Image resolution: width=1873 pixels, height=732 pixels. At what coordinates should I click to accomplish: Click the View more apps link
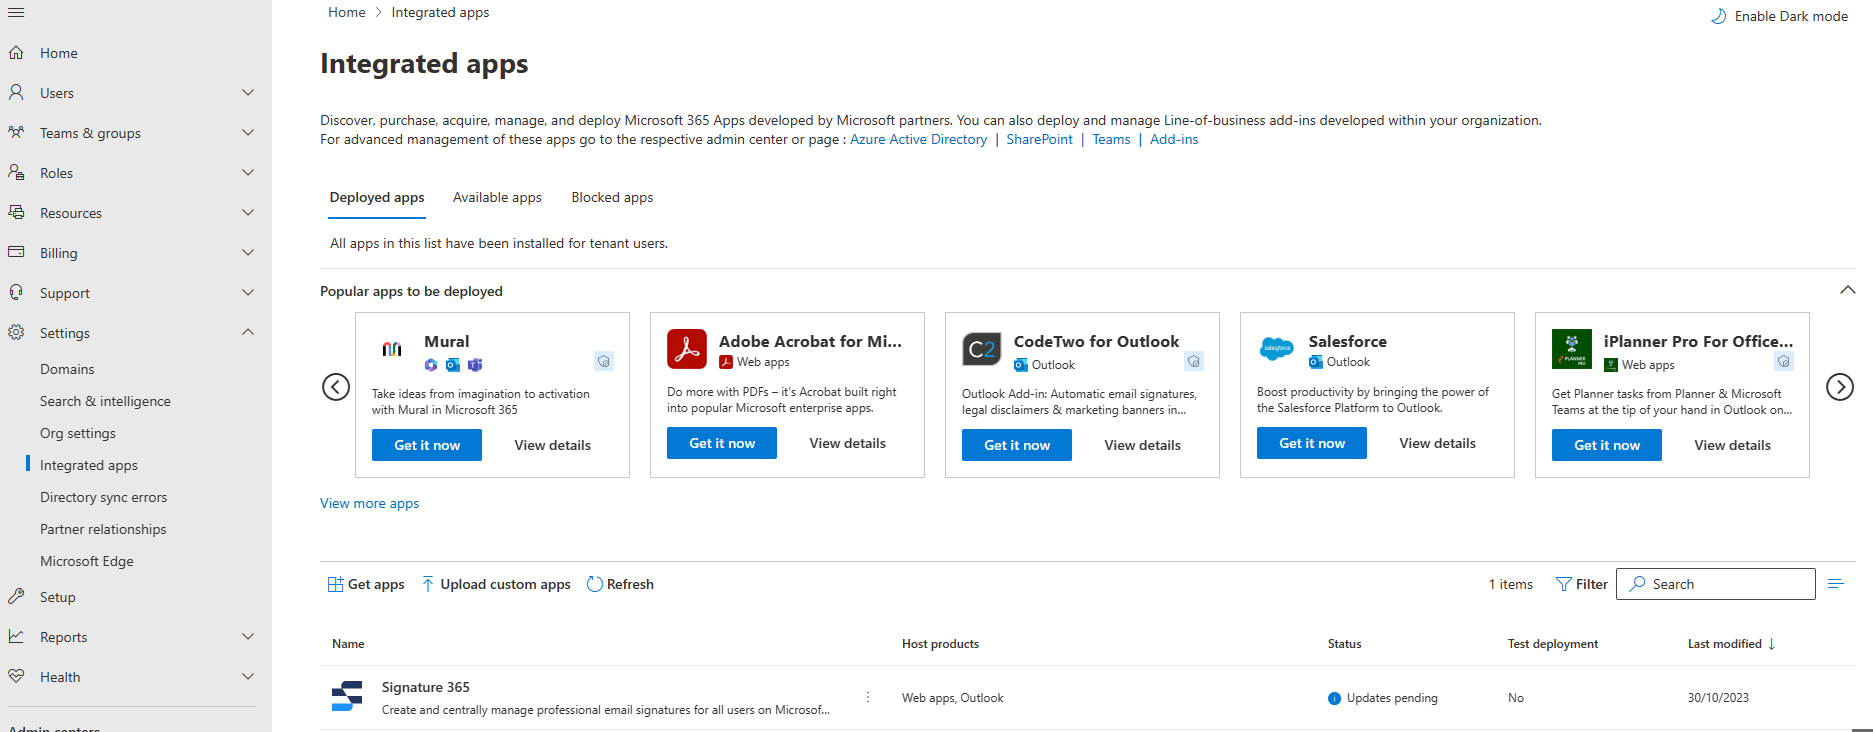[369, 503]
